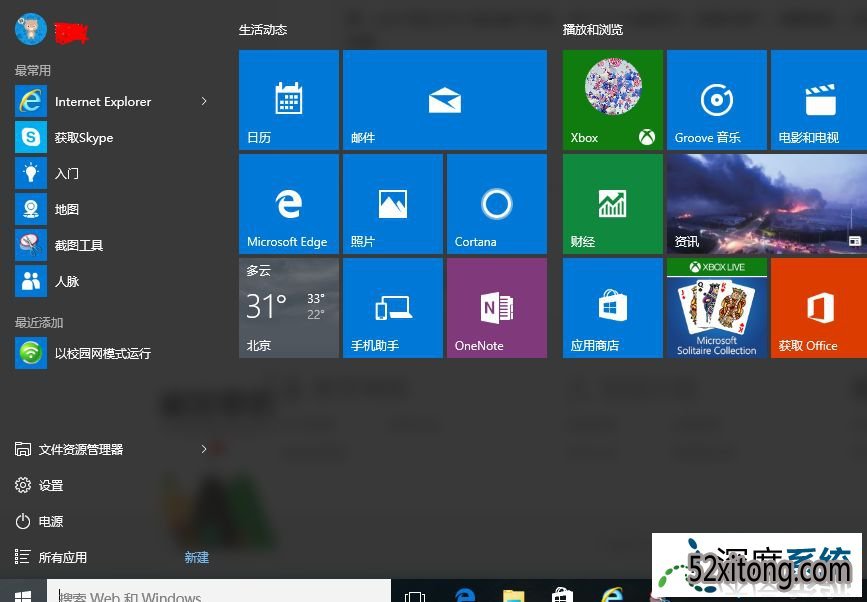Run 以校园网模式运行 from recently added
867x602 pixels.
pos(111,353)
